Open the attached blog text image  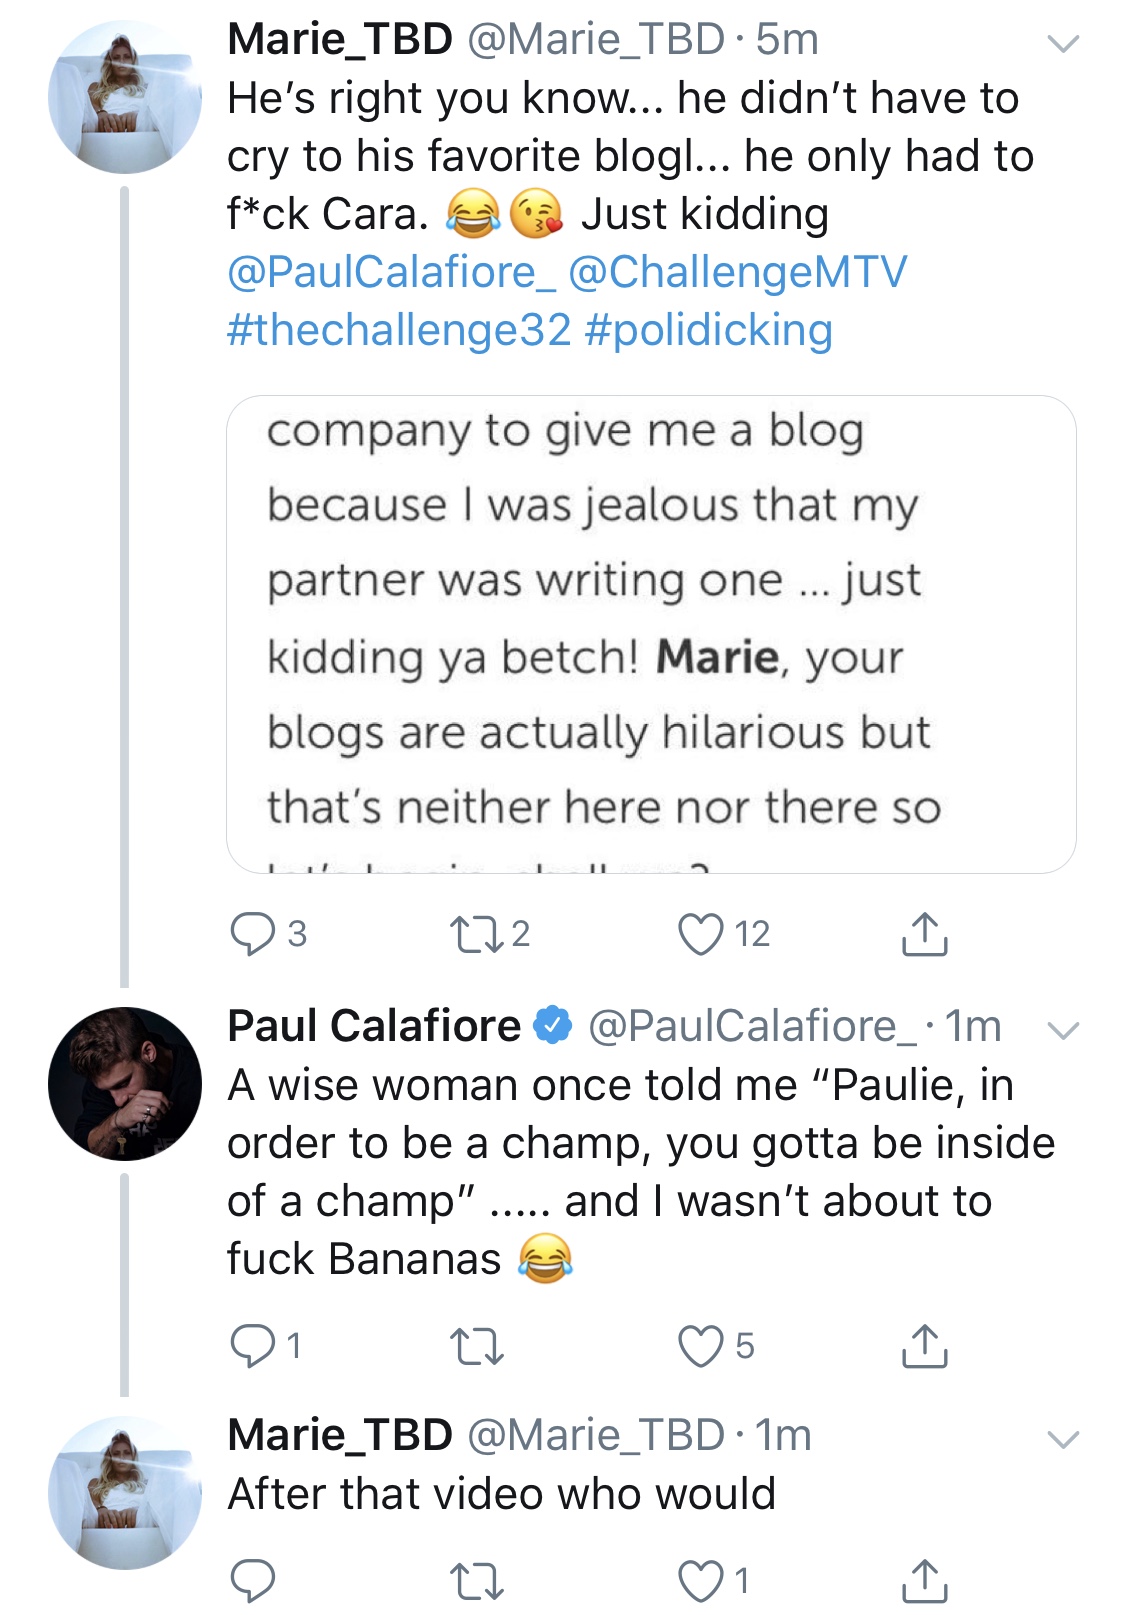click(651, 634)
